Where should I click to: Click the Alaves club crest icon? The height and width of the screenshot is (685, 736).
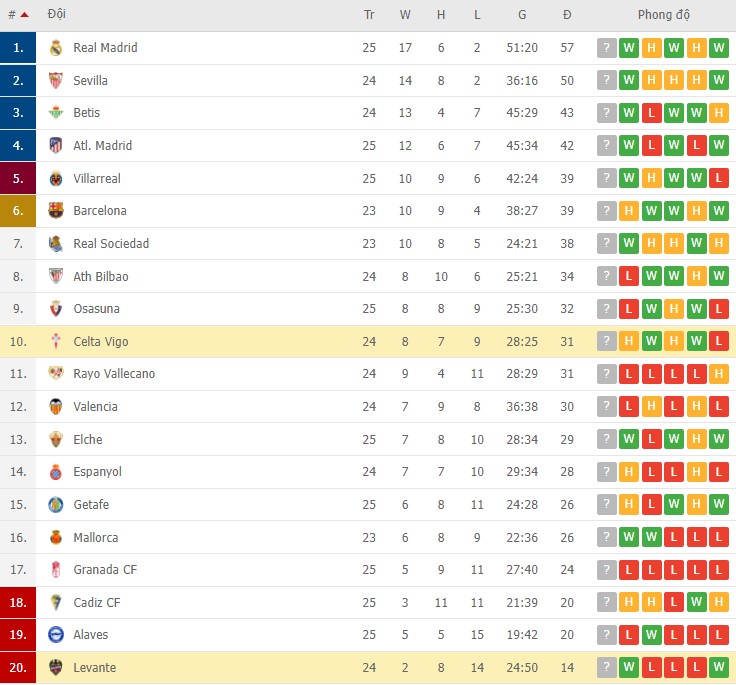(56, 635)
